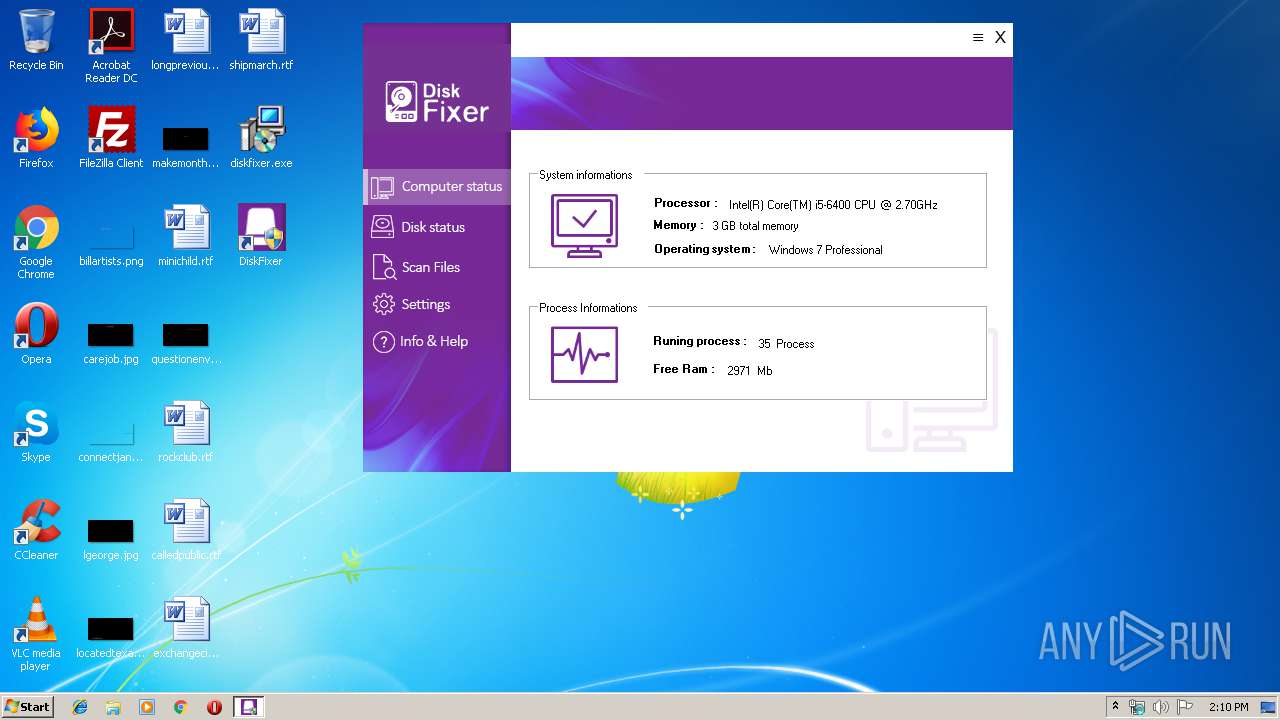Click the Info & Help question icon
This screenshot has width=1280, height=720.
tap(383, 342)
